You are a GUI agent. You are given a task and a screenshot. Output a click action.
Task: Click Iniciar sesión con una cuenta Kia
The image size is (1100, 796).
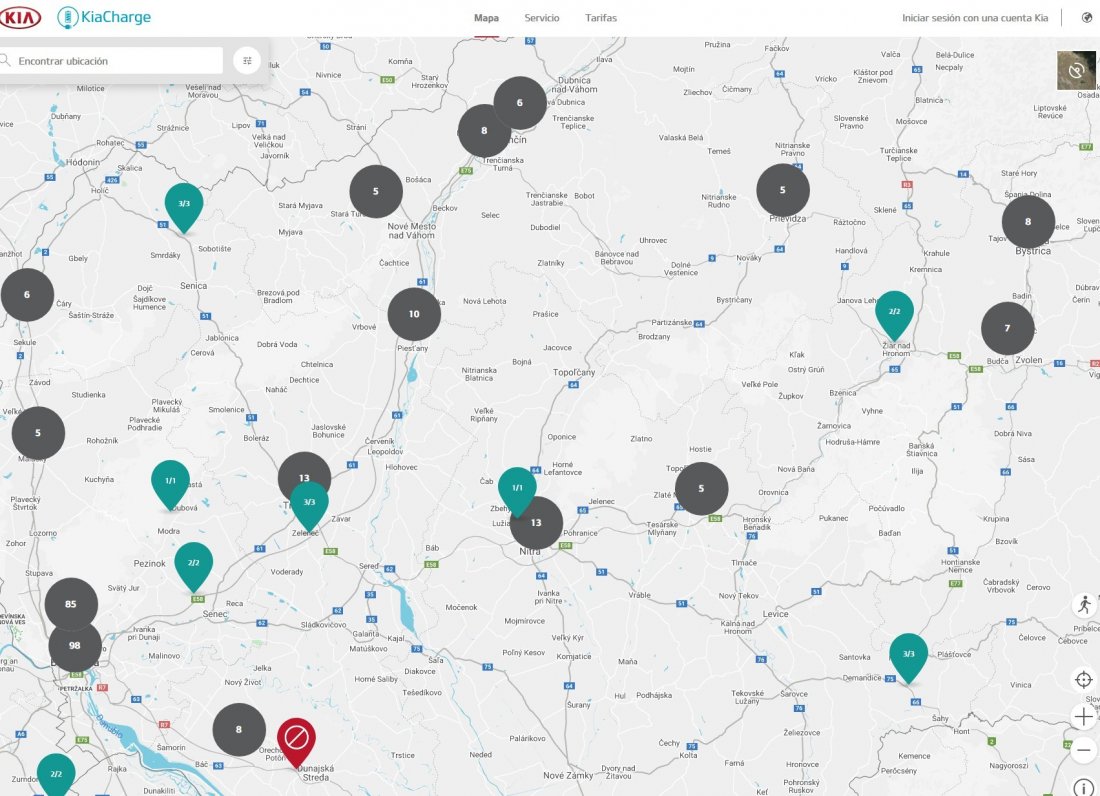975,18
